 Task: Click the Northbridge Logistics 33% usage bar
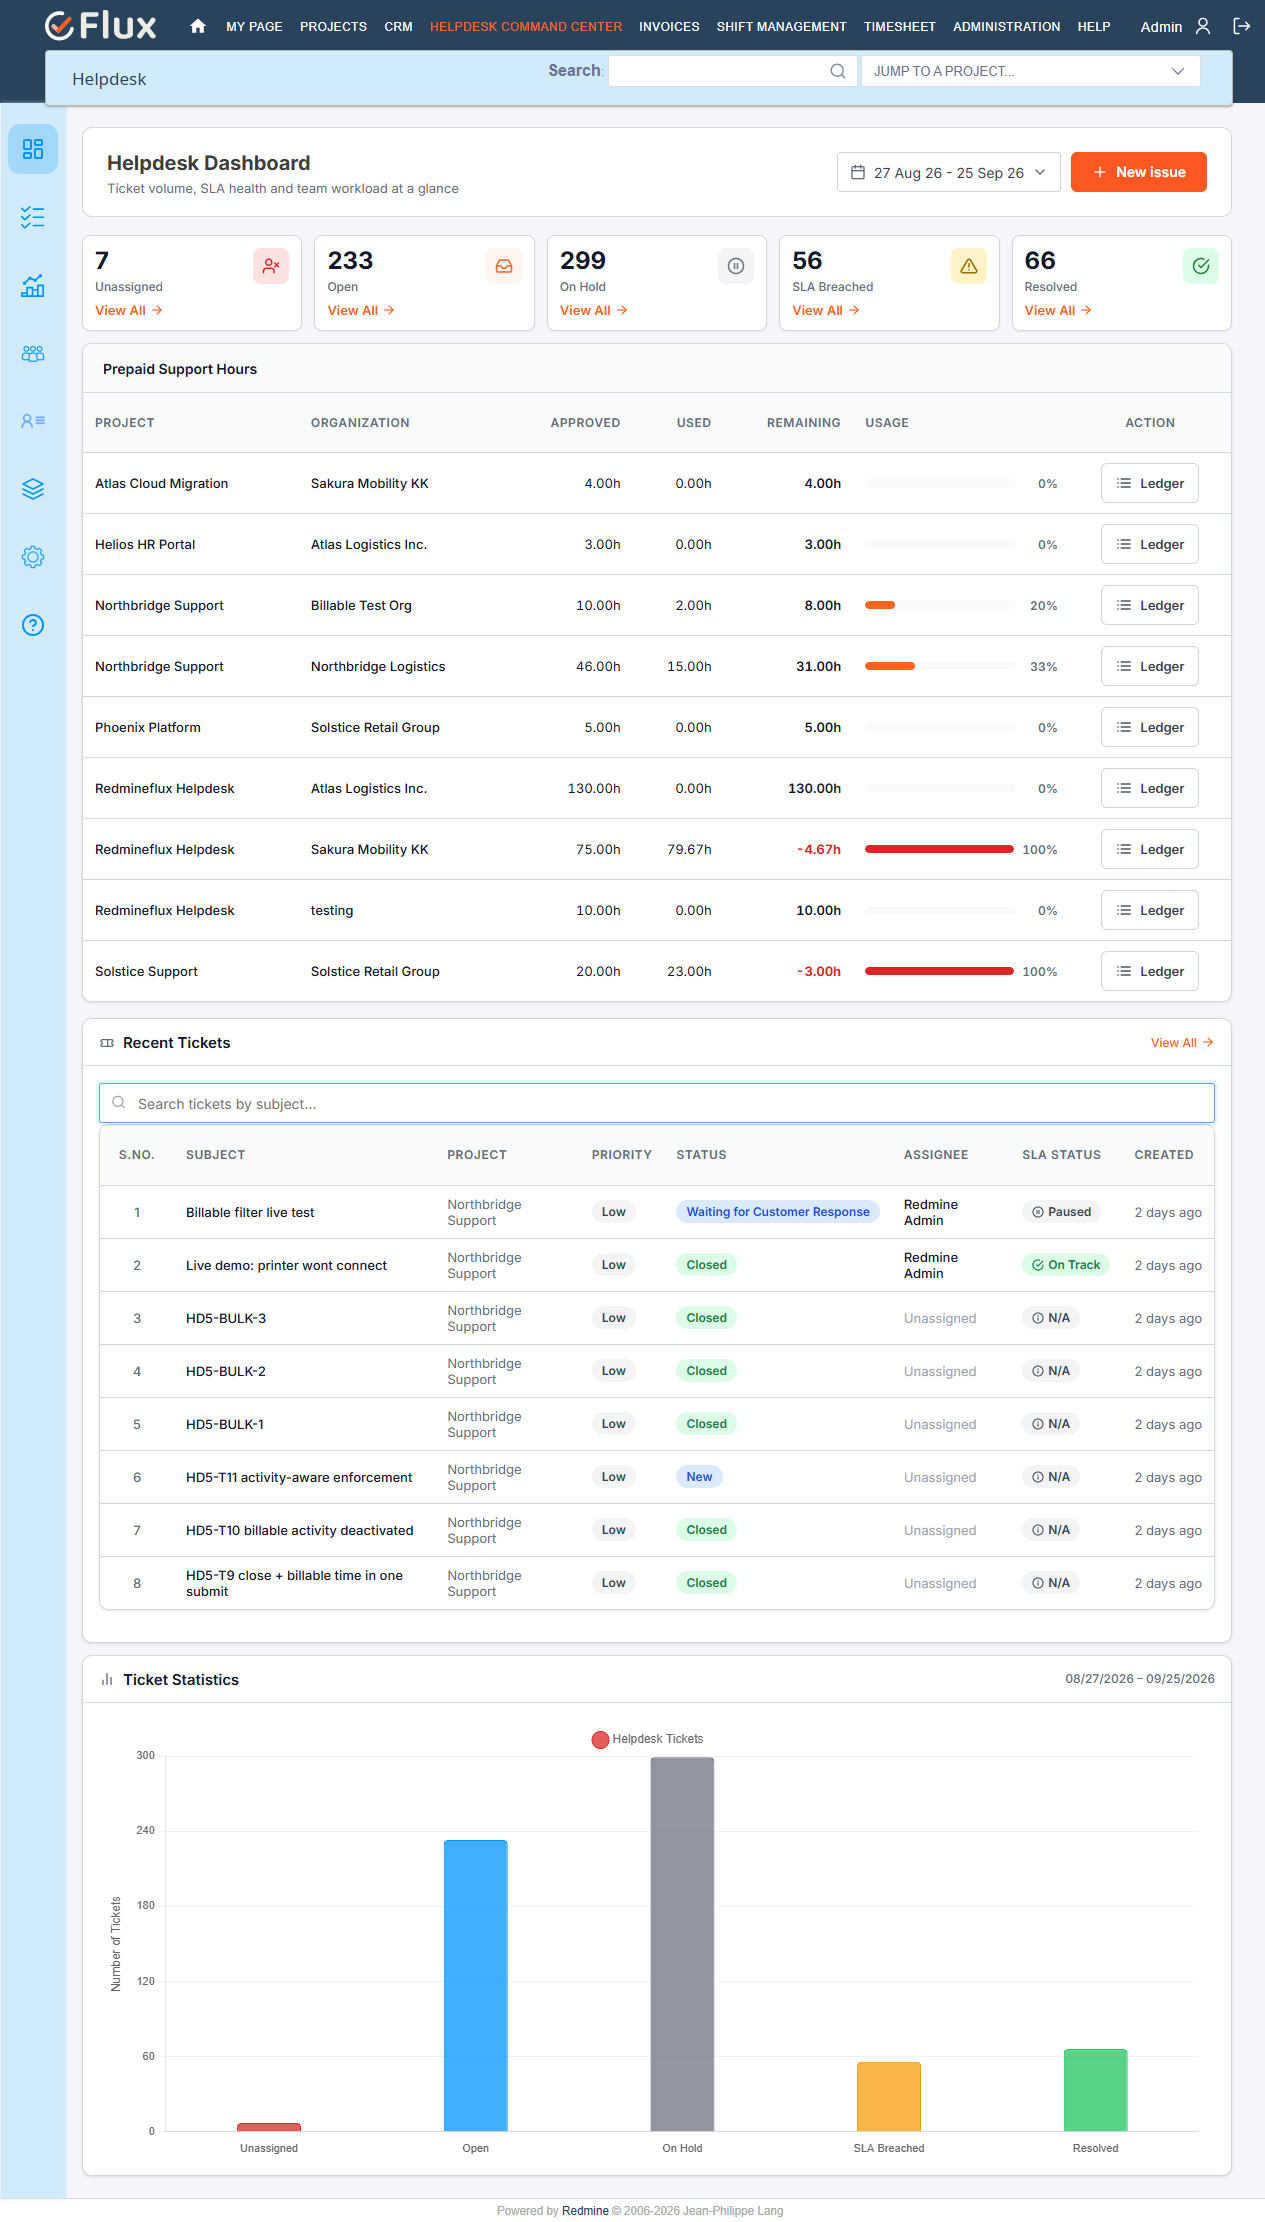940,666
